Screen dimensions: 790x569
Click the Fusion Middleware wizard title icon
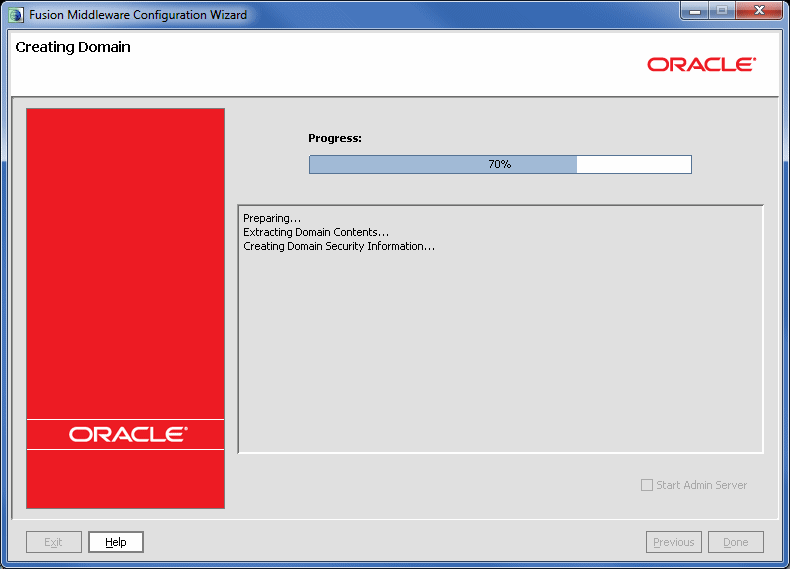point(16,15)
